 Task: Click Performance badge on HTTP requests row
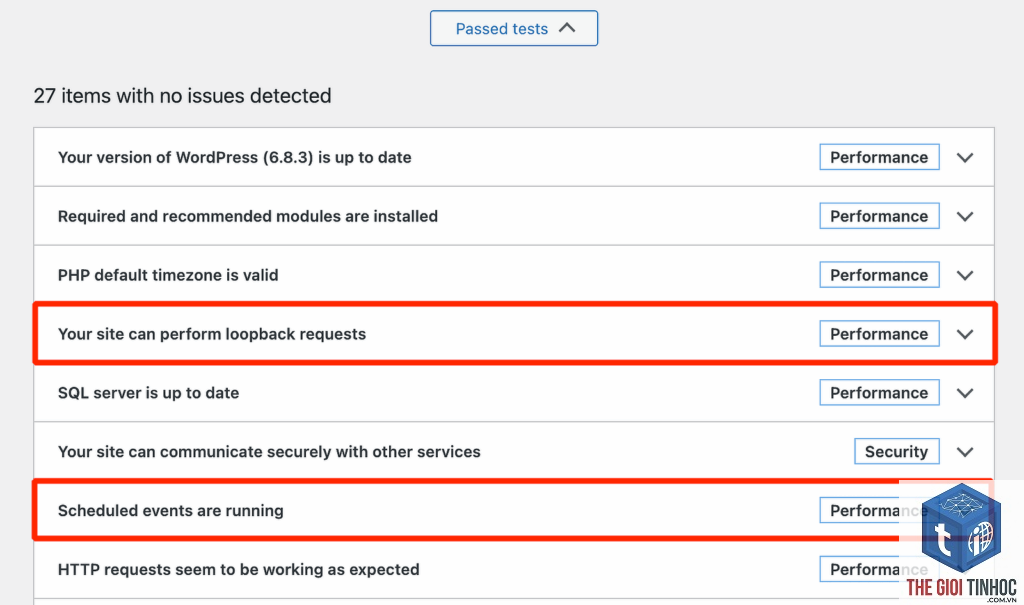(879, 568)
